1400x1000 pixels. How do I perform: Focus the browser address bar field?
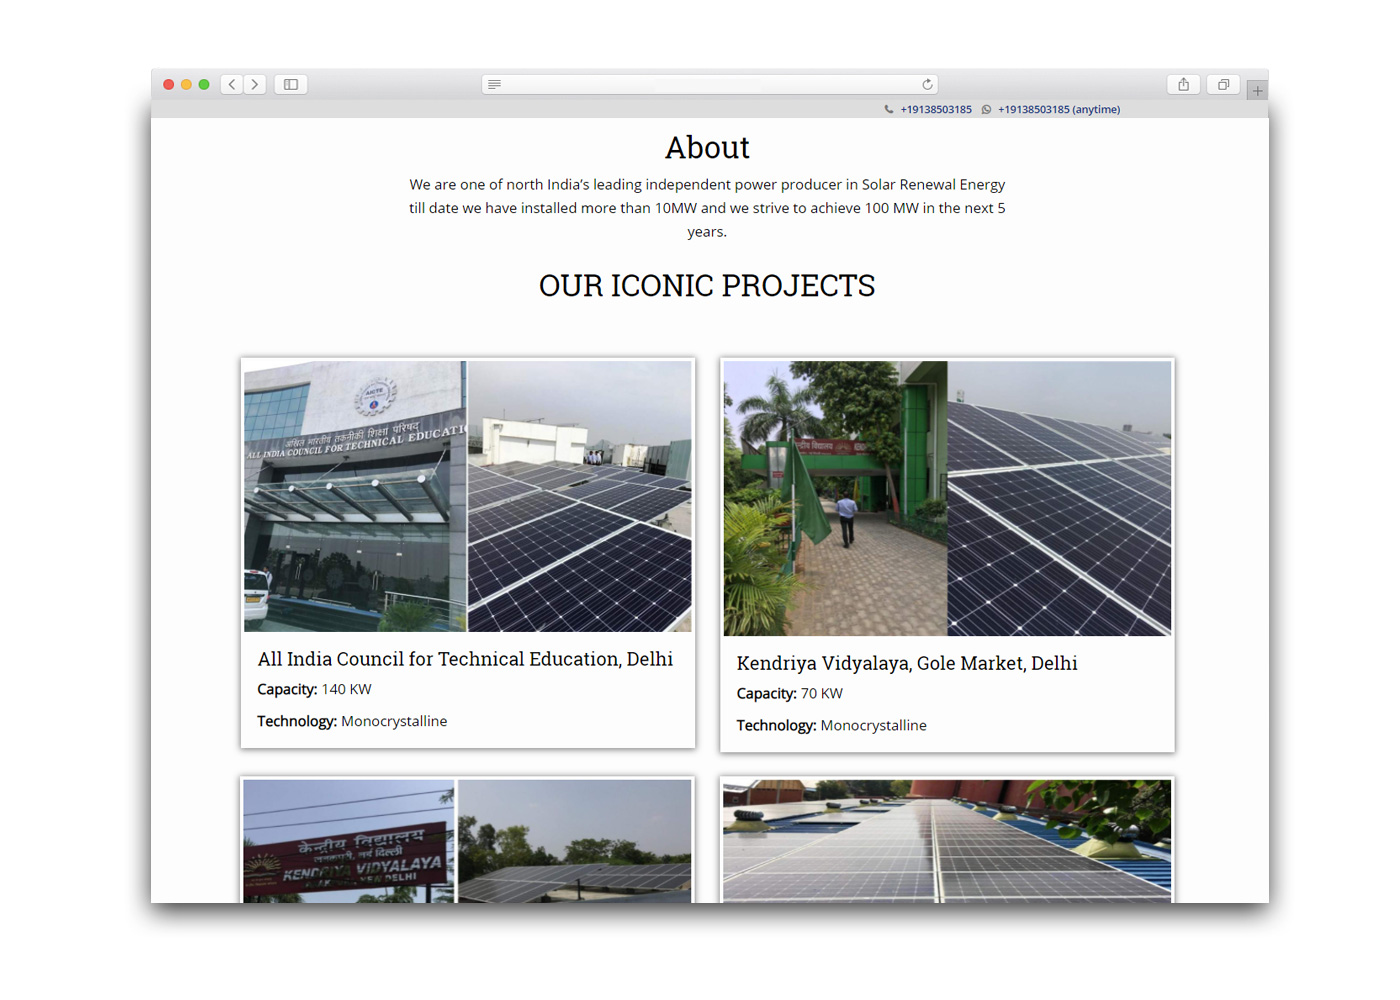click(x=710, y=84)
